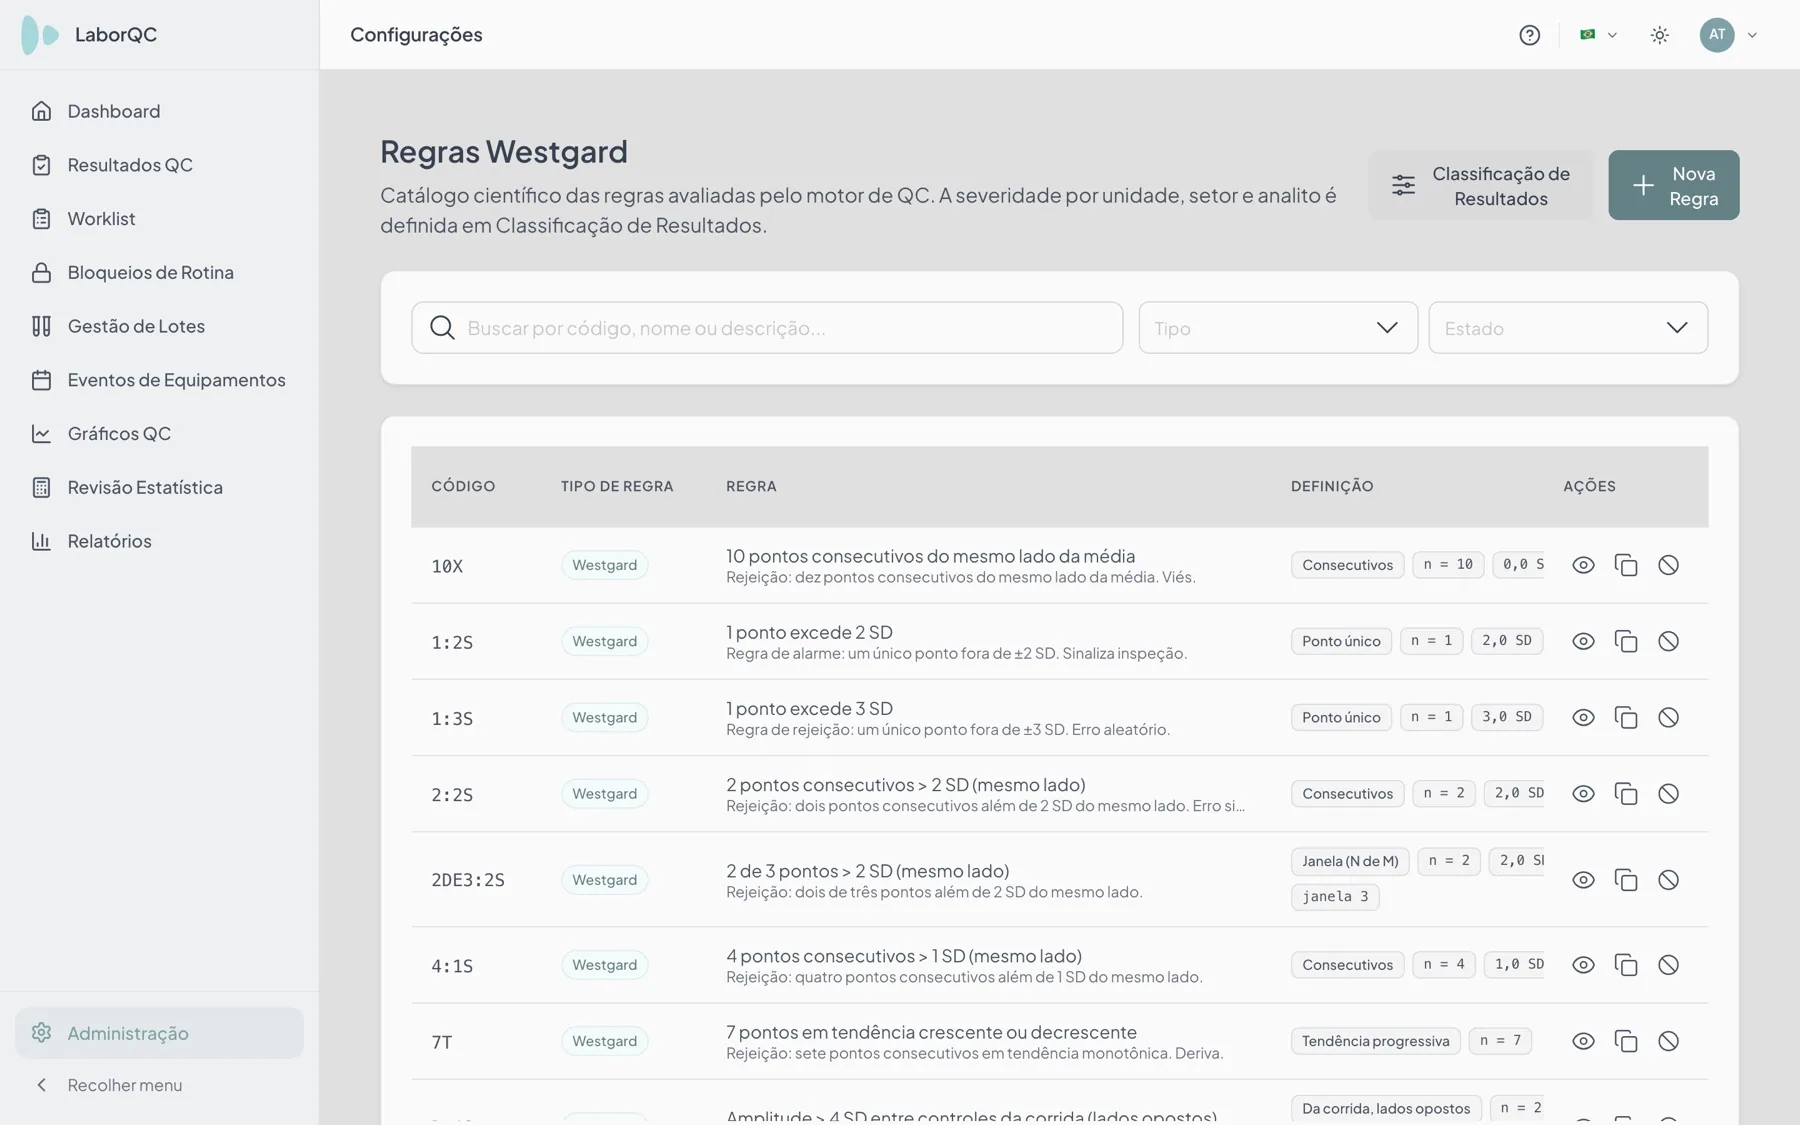View details of rule 10X
Screen dimensions: 1800x1125
coord(1583,565)
